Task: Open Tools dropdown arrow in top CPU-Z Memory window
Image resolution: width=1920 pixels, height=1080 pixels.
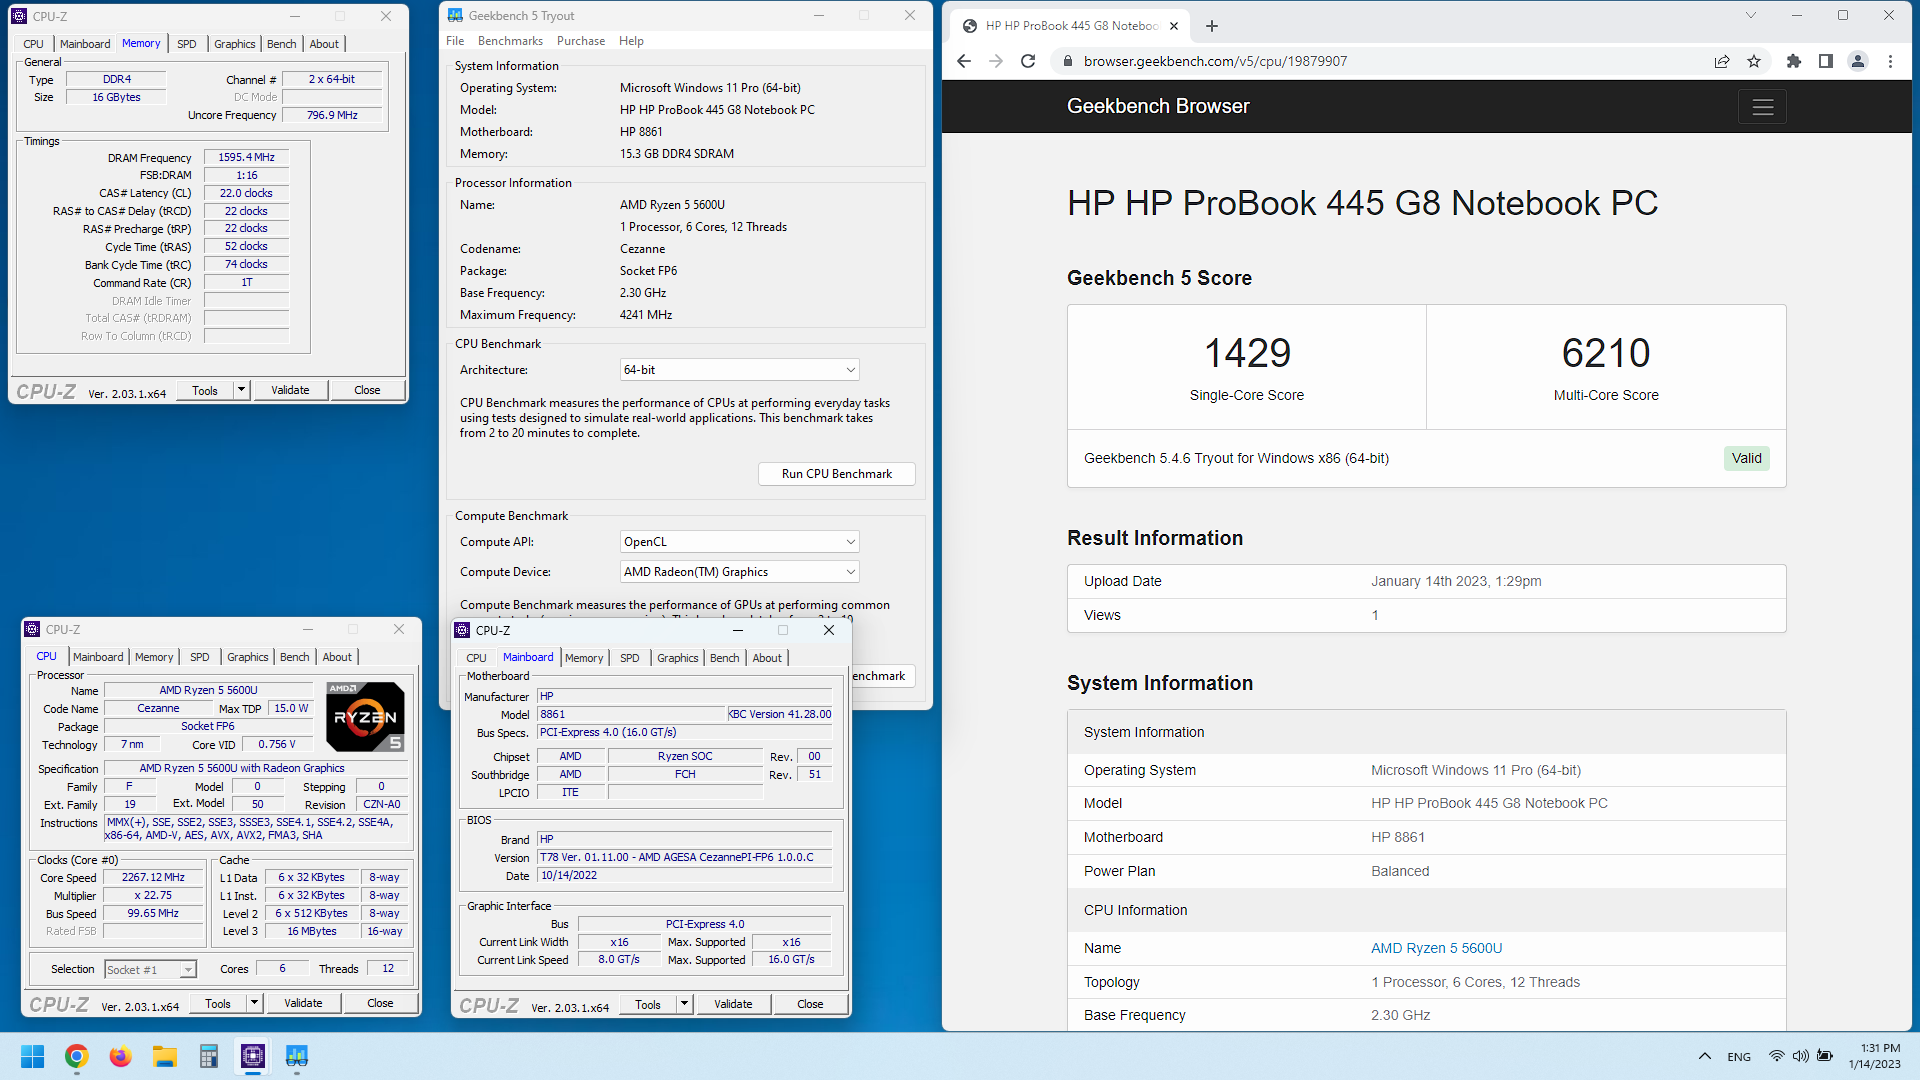Action: click(x=241, y=390)
